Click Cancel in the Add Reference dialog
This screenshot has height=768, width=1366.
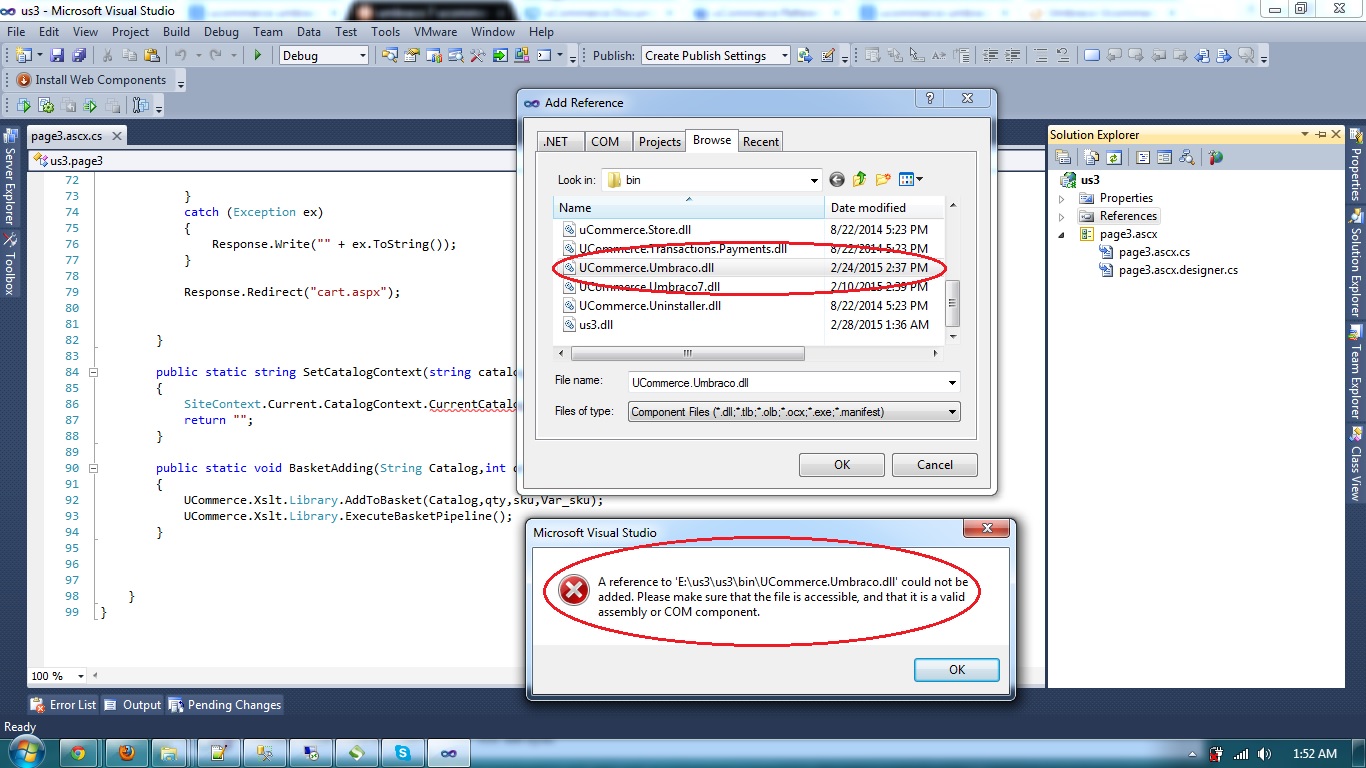935,464
